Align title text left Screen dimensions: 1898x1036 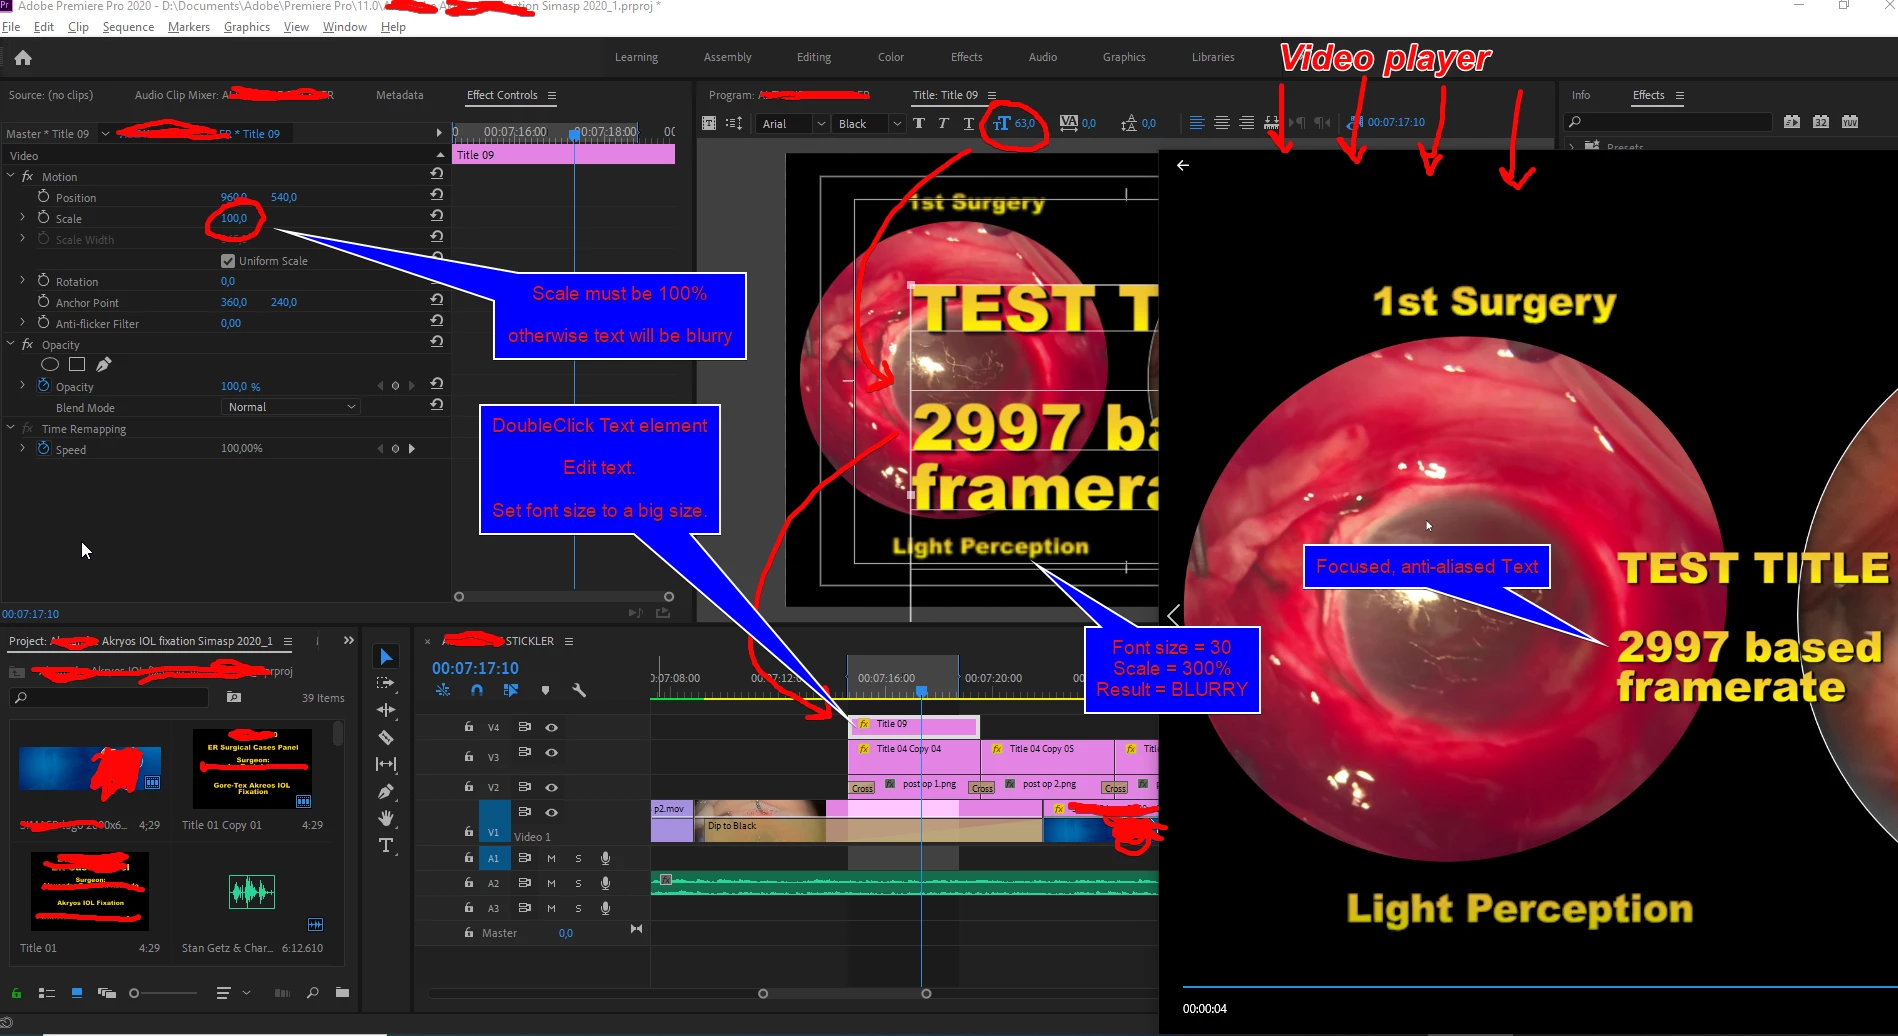(1197, 123)
